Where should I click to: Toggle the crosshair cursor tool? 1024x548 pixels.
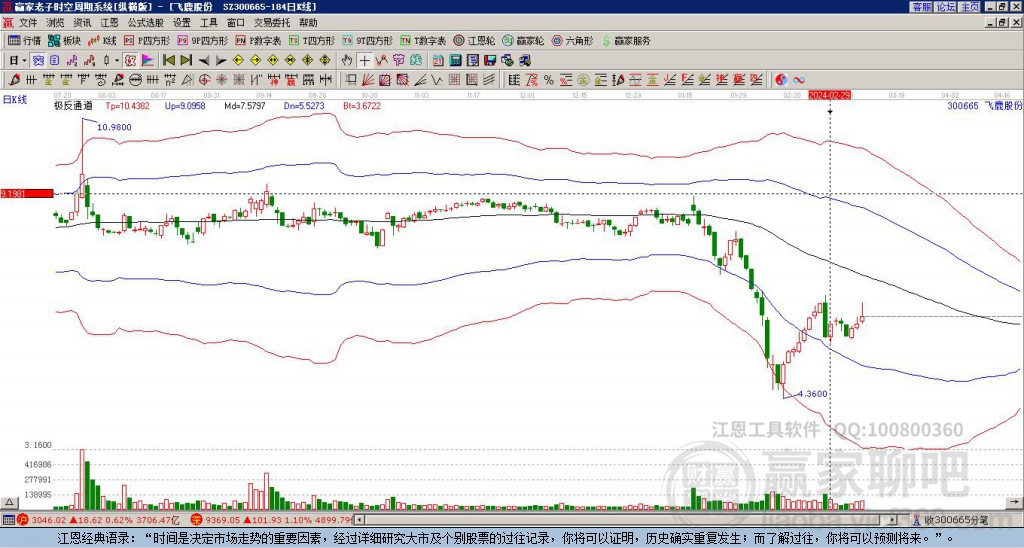click(x=364, y=60)
